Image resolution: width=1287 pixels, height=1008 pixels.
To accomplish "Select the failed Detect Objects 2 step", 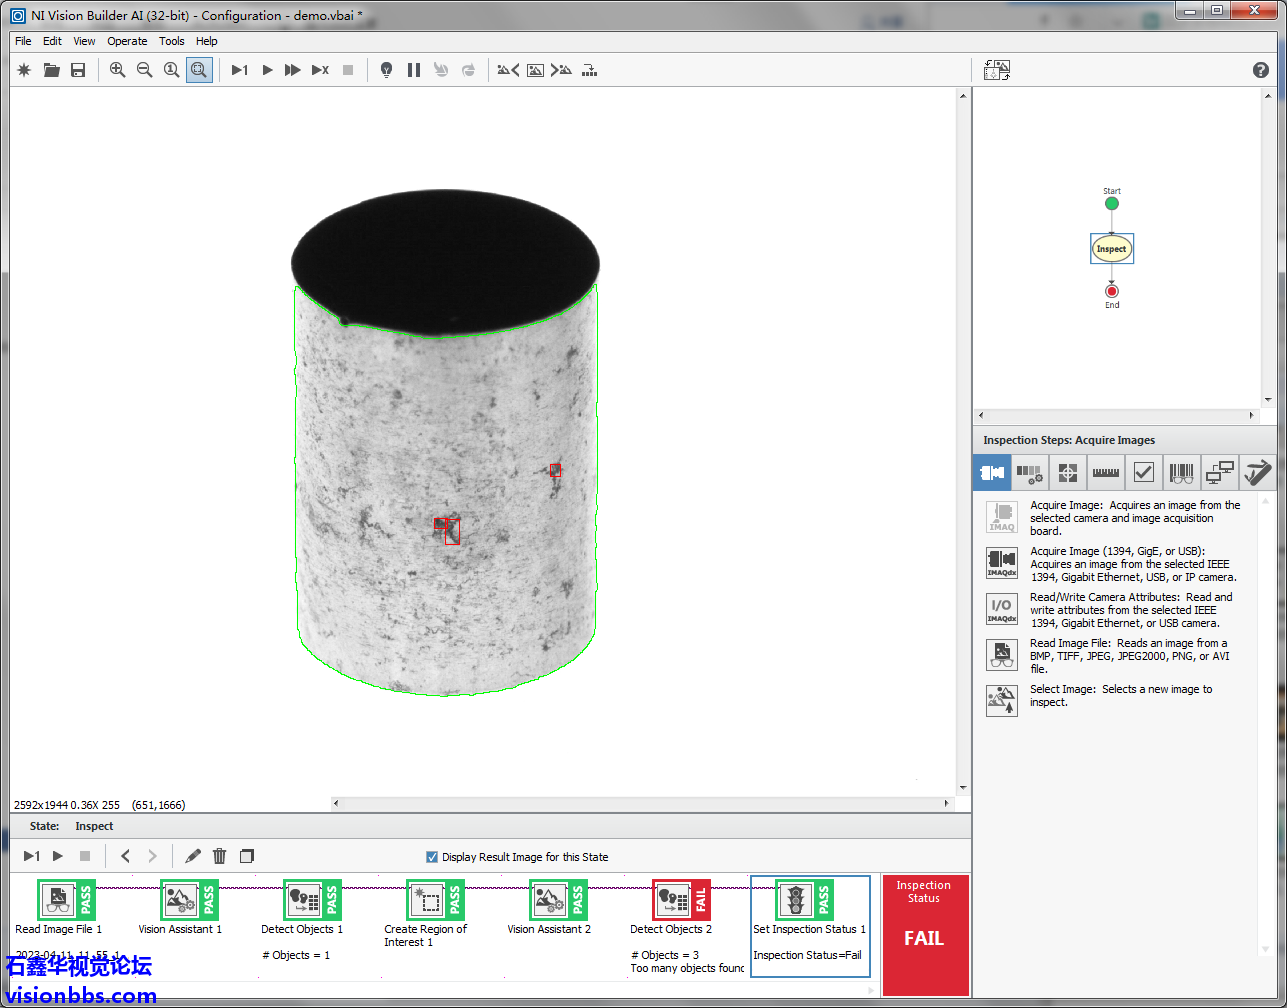I will pyautogui.click(x=681, y=900).
